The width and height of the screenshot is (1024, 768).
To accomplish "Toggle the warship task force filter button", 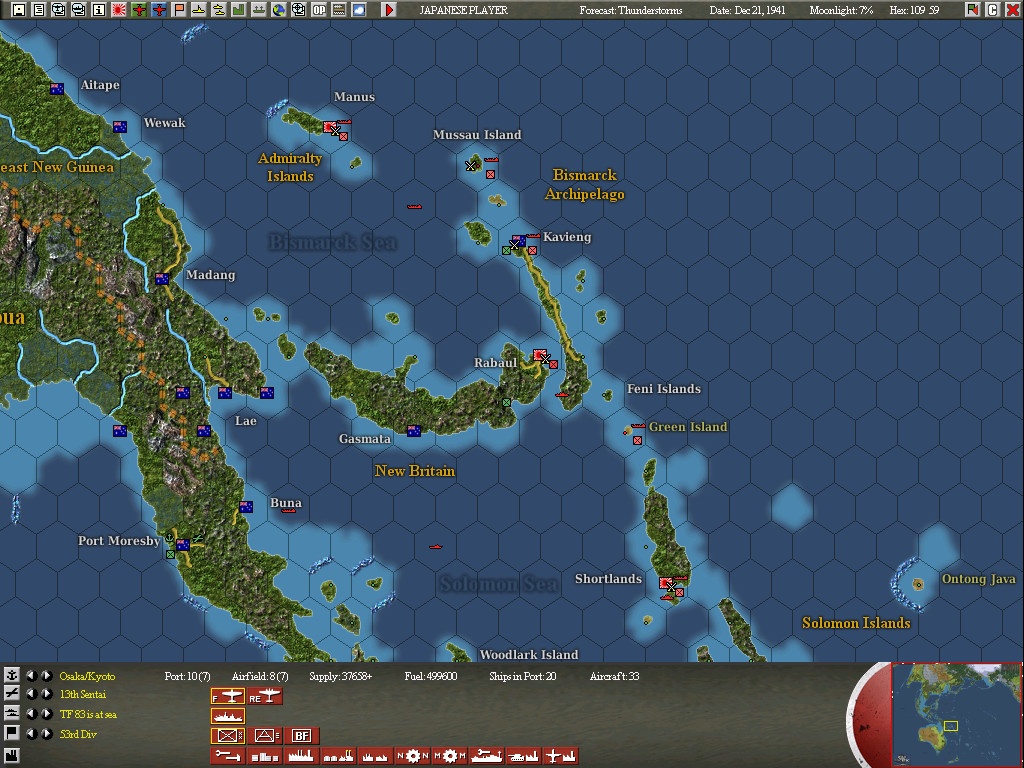I will (x=228, y=716).
